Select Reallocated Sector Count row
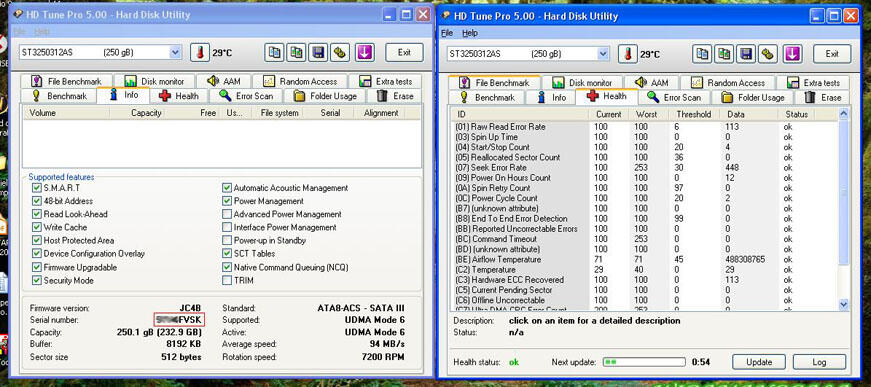 [x=644, y=157]
